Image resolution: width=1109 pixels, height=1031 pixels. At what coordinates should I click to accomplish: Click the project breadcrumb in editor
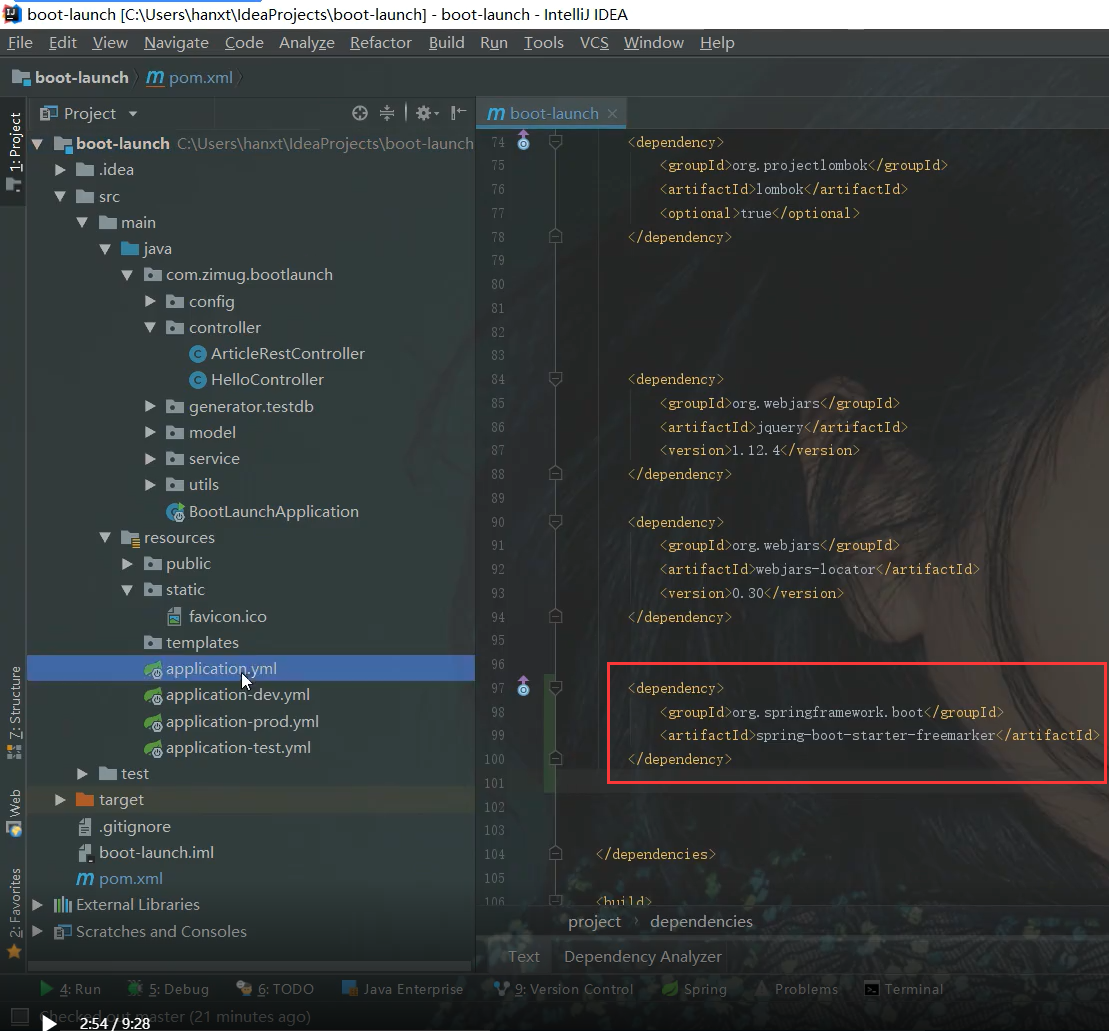click(x=594, y=921)
